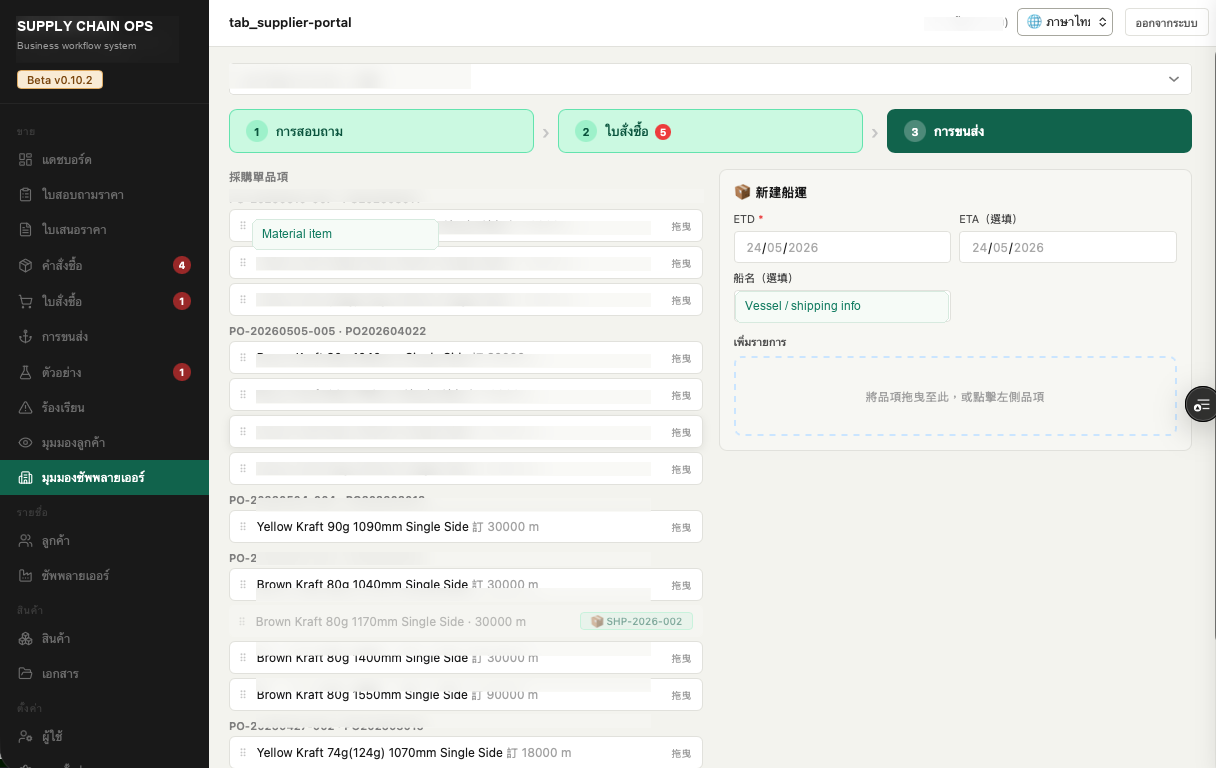Click the ใบสั่งซื้อ shopping cart icon

(26, 301)
